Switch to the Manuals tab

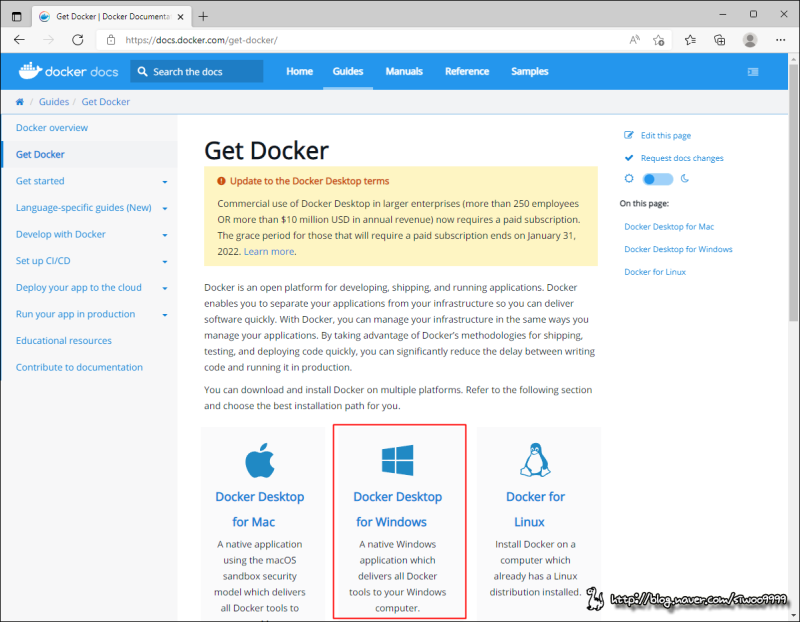[404, 71]
